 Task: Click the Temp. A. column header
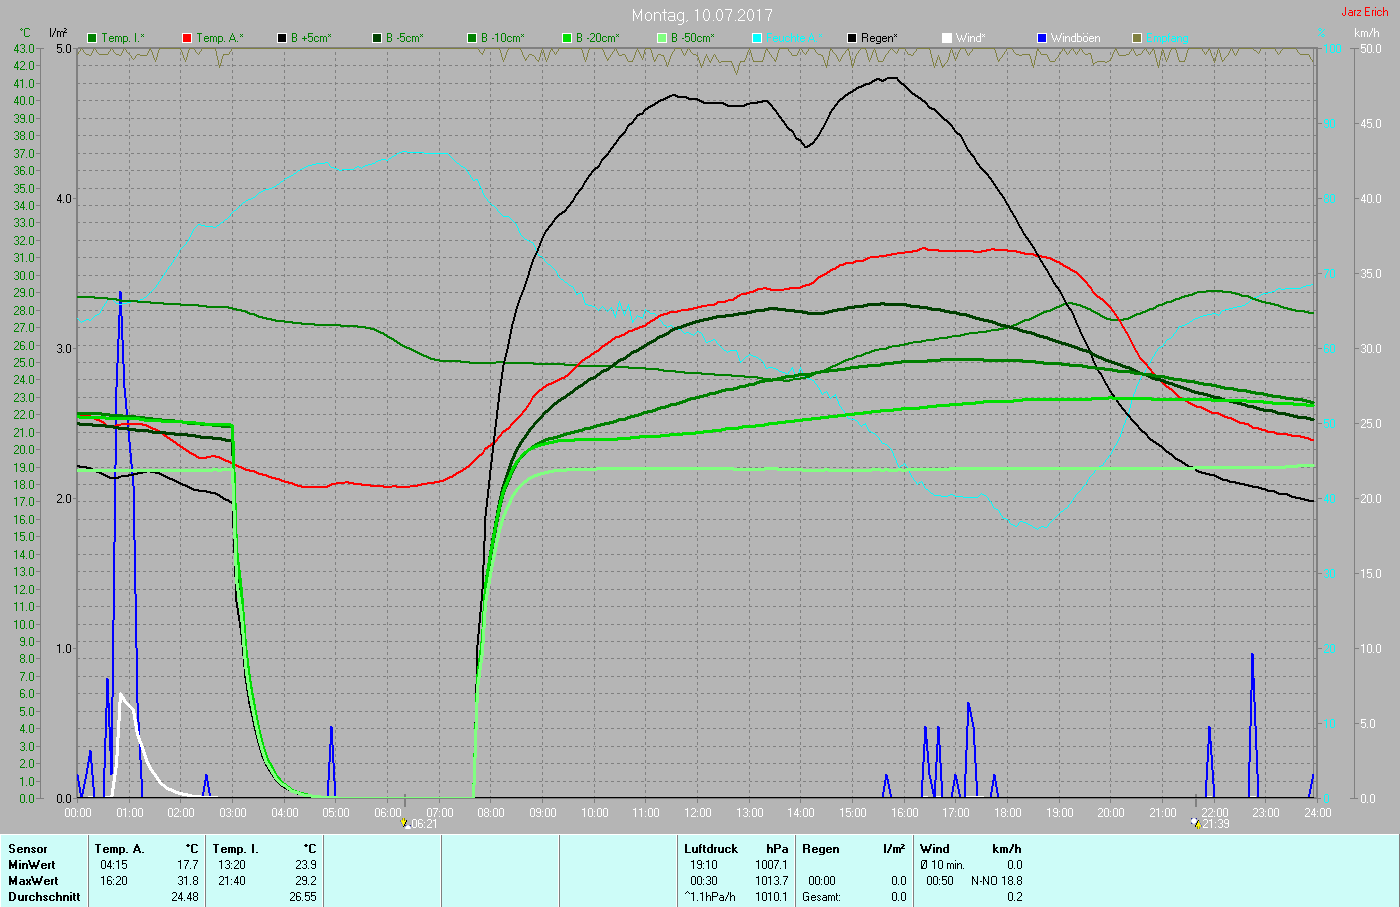pos(119,849)
